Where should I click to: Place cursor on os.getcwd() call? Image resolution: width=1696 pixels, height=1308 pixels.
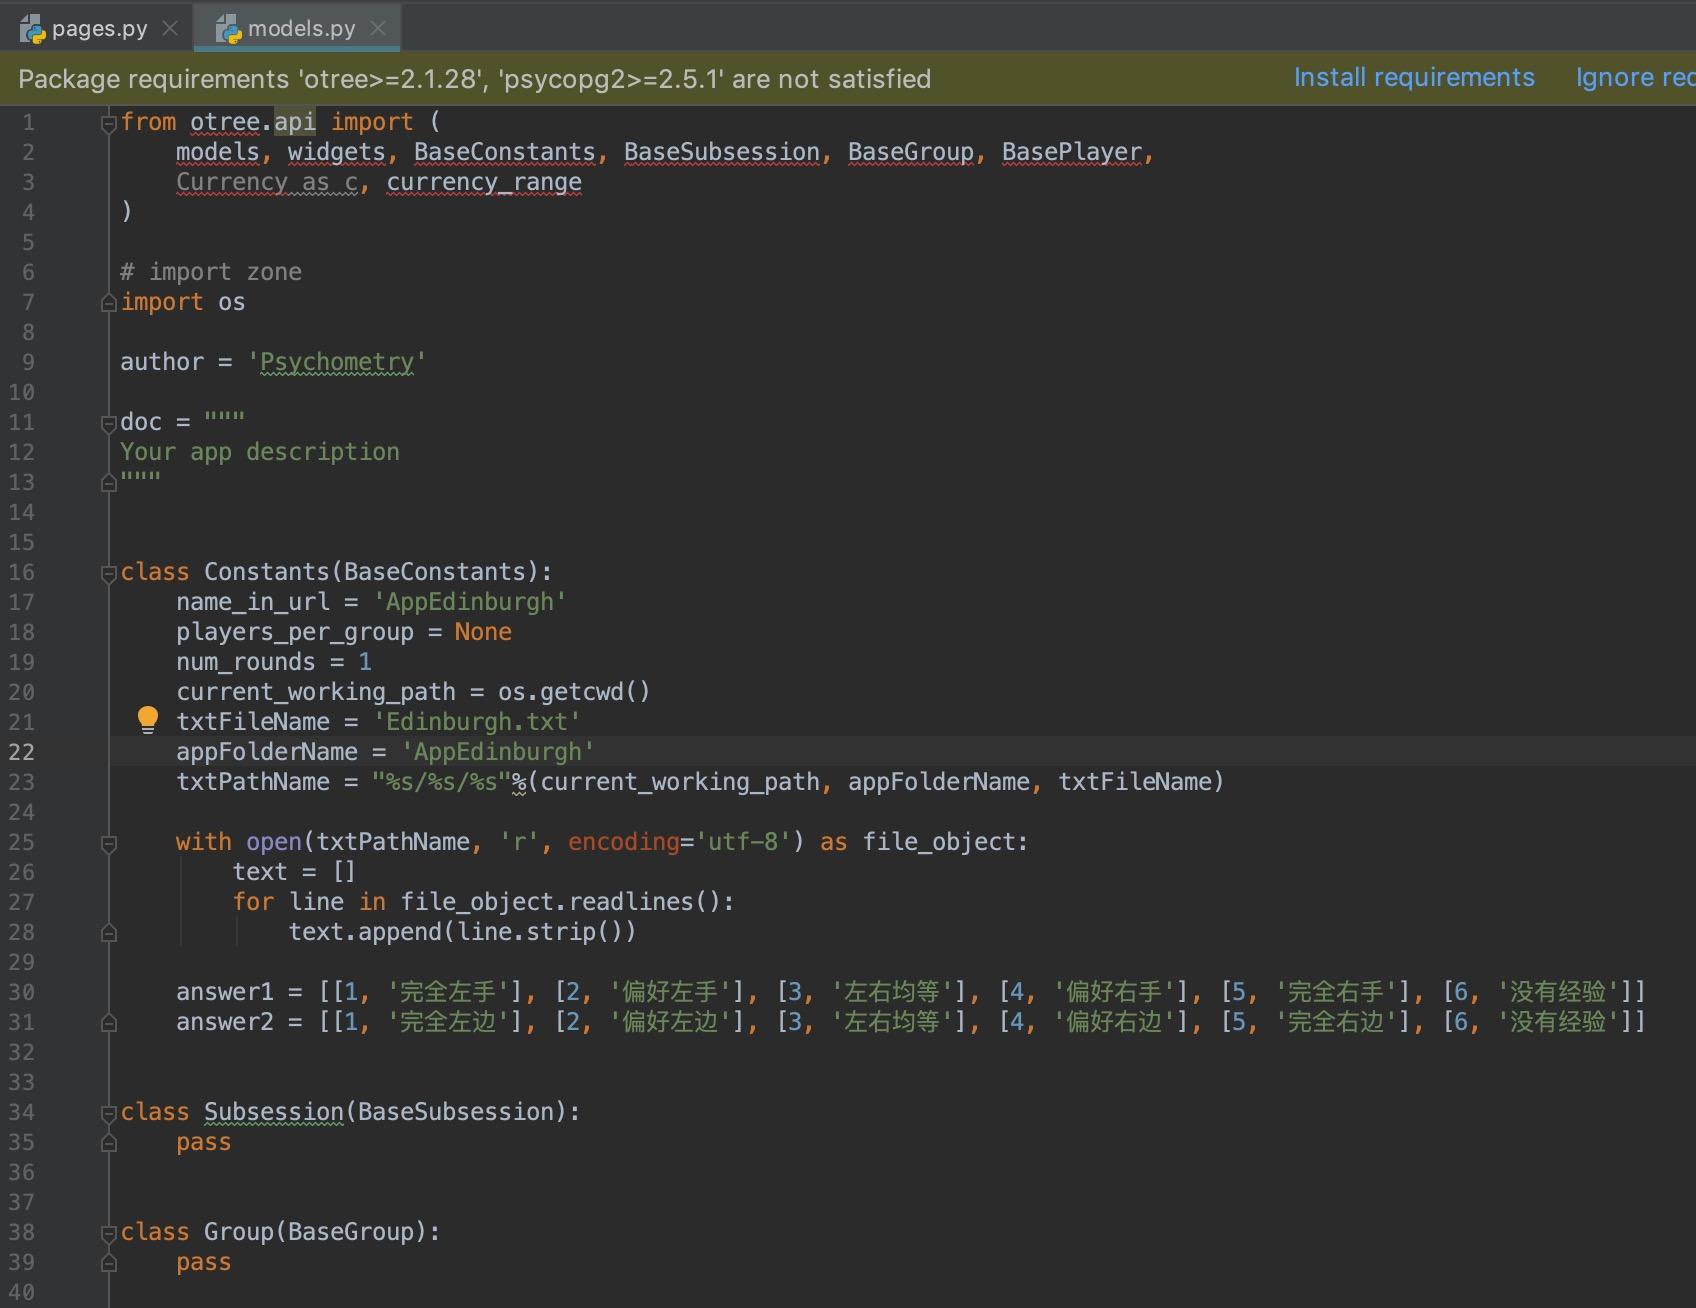[x=574, y=692]
